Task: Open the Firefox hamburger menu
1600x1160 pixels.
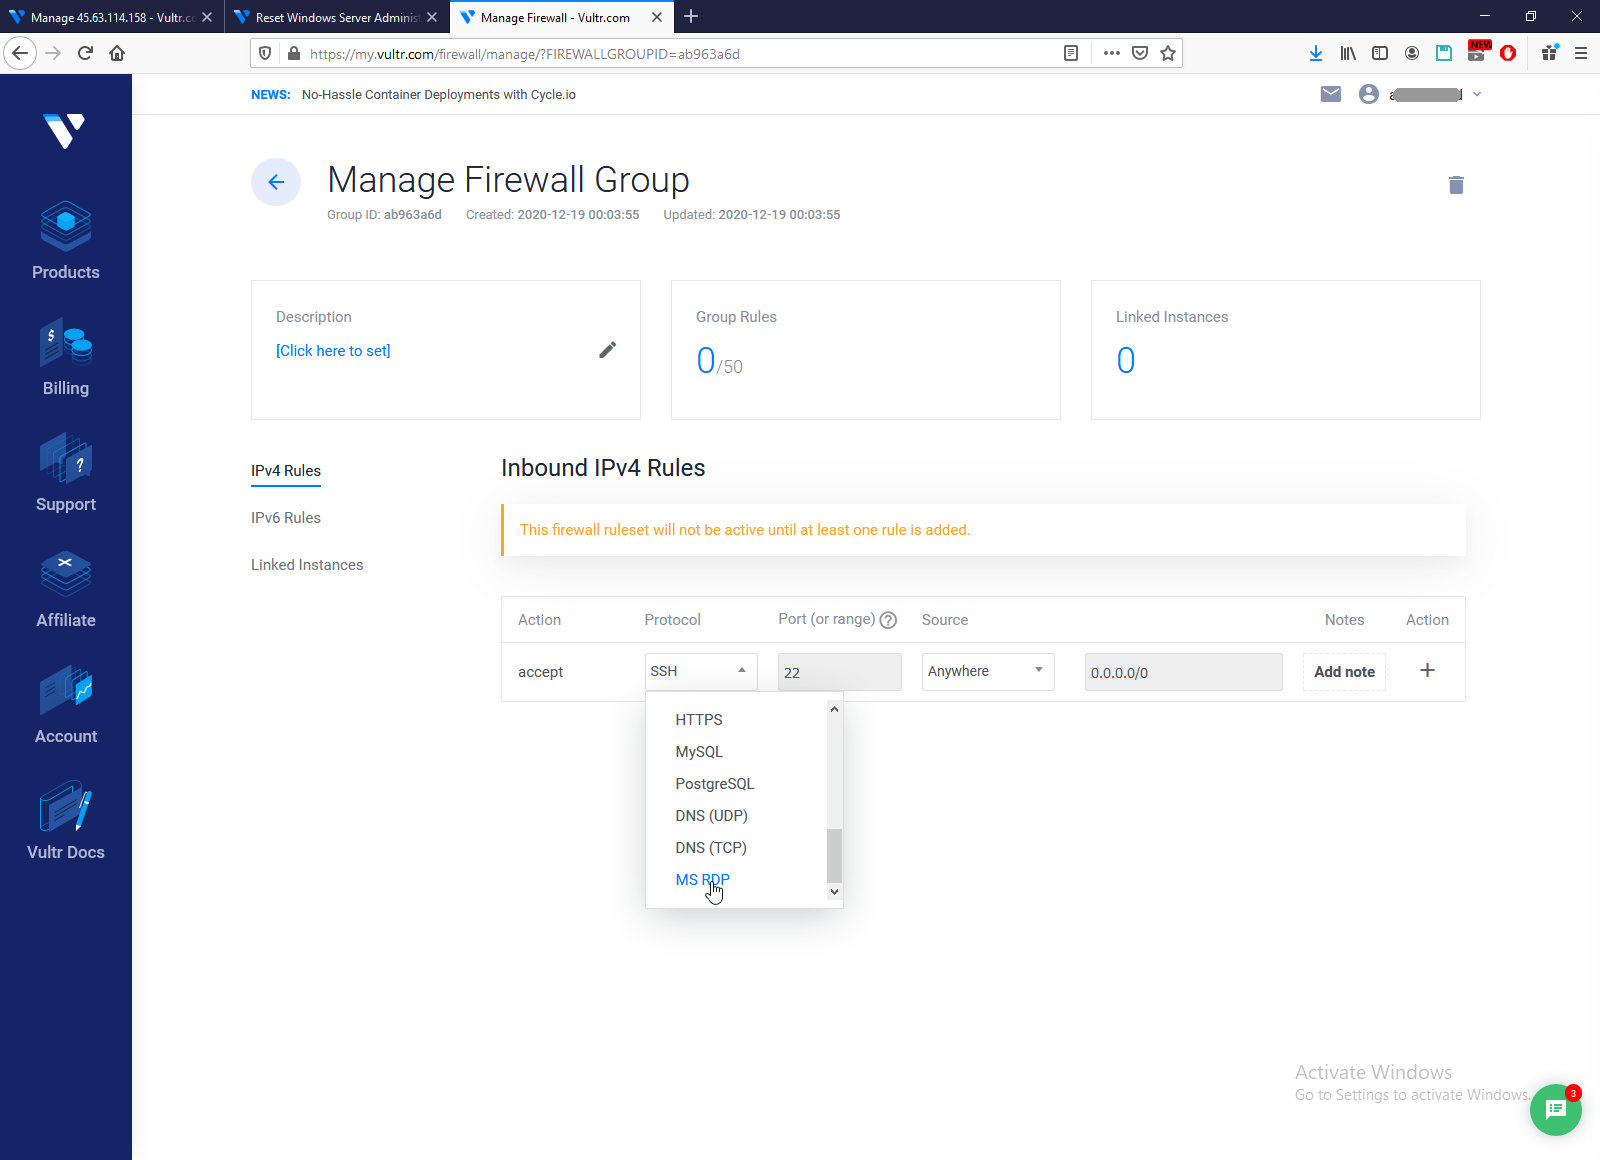Action: 1581,53
